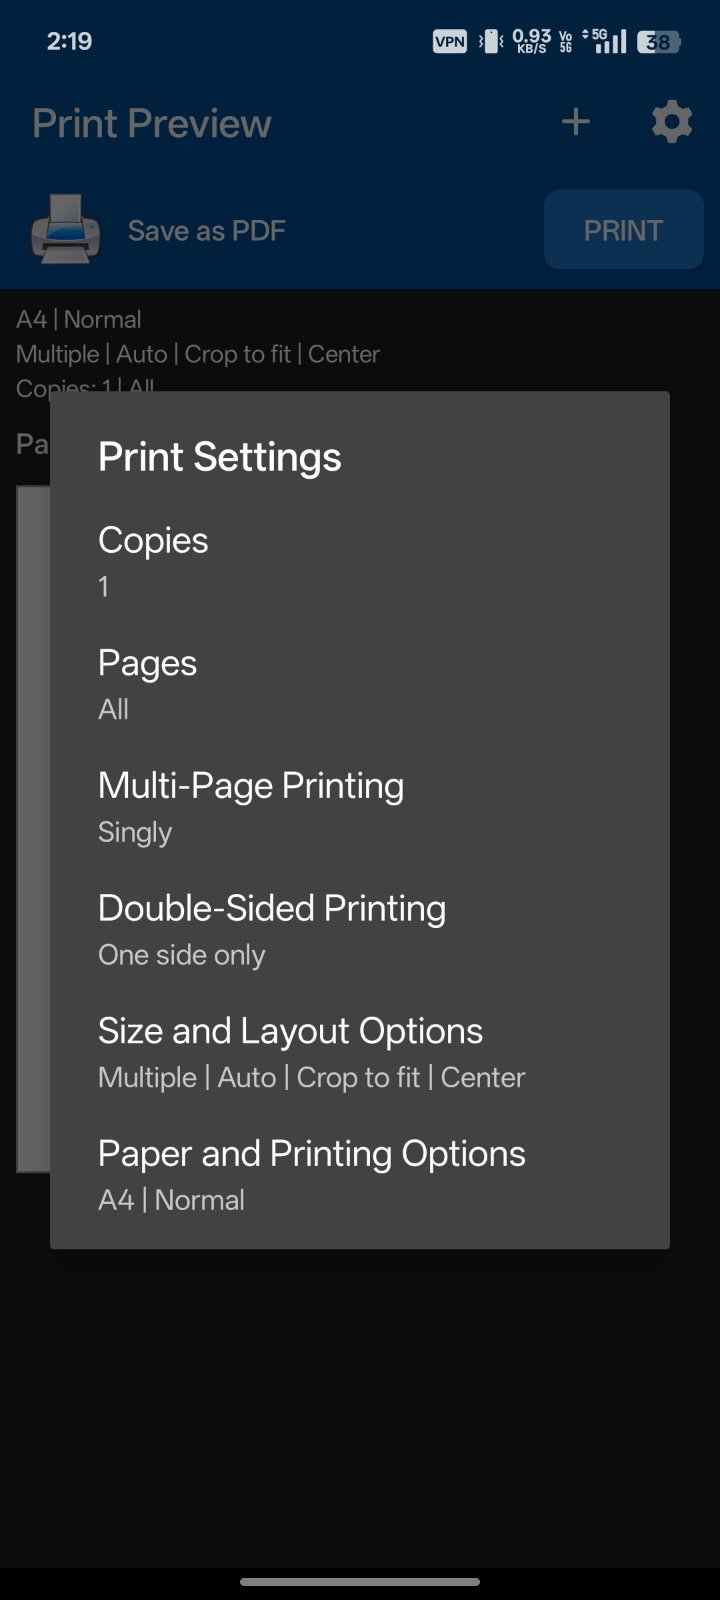Tap the VPN status icon

point(449,41)
